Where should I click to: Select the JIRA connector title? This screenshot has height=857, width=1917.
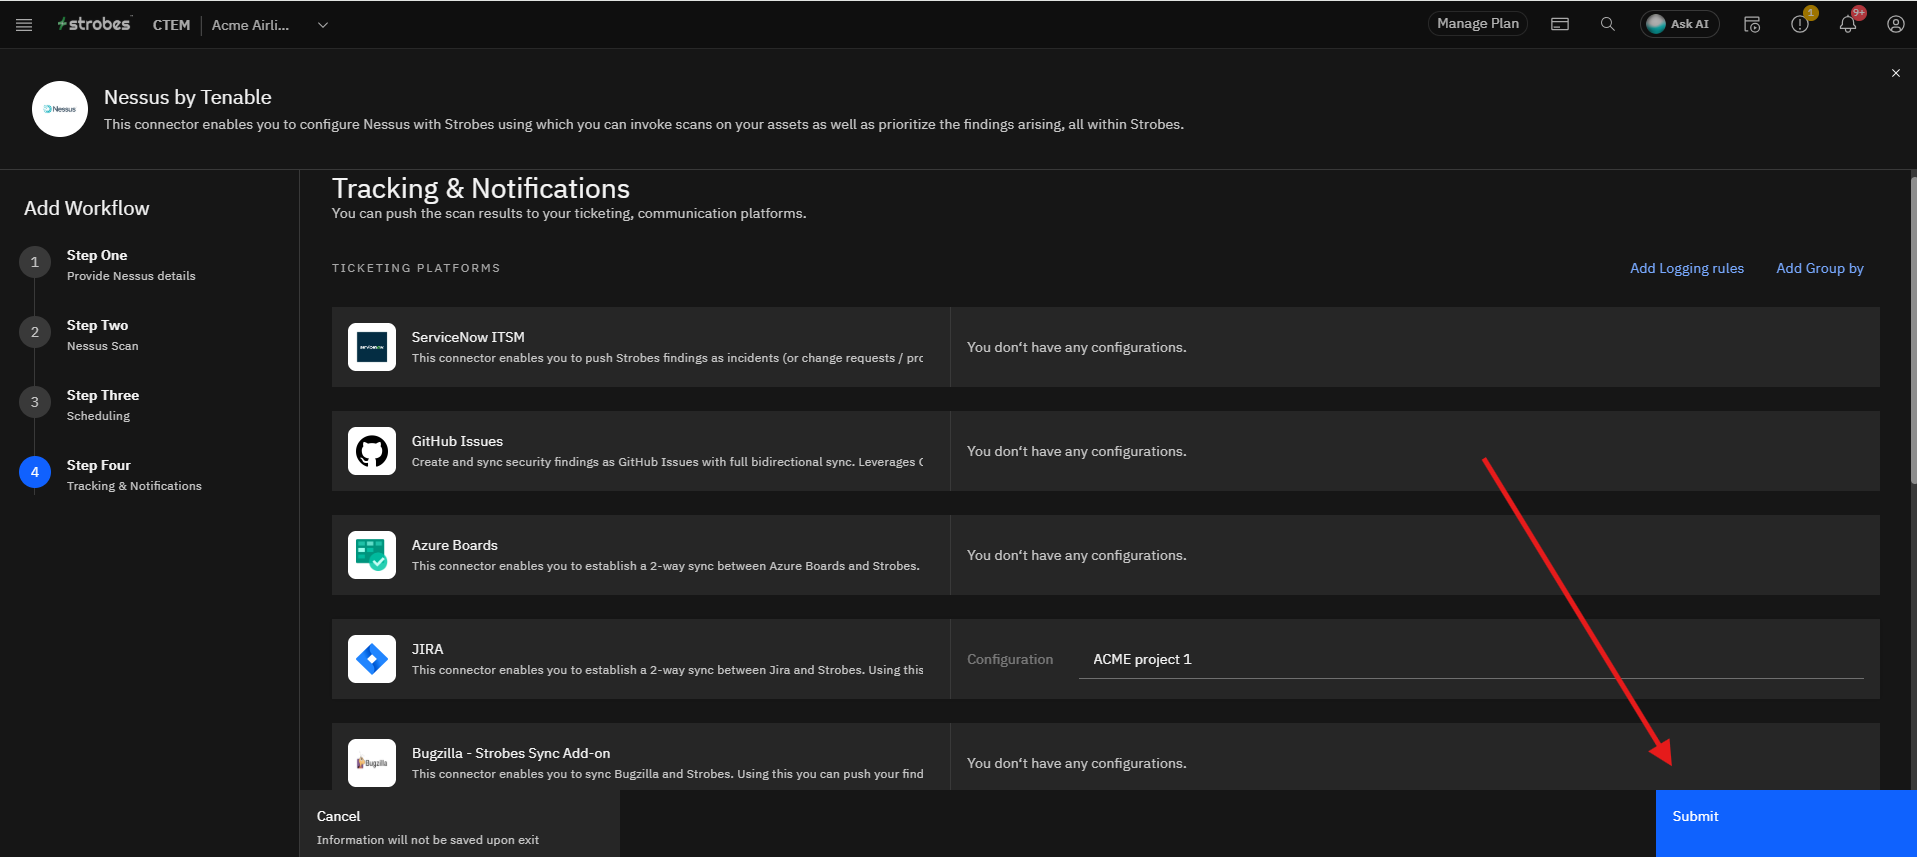427,649
